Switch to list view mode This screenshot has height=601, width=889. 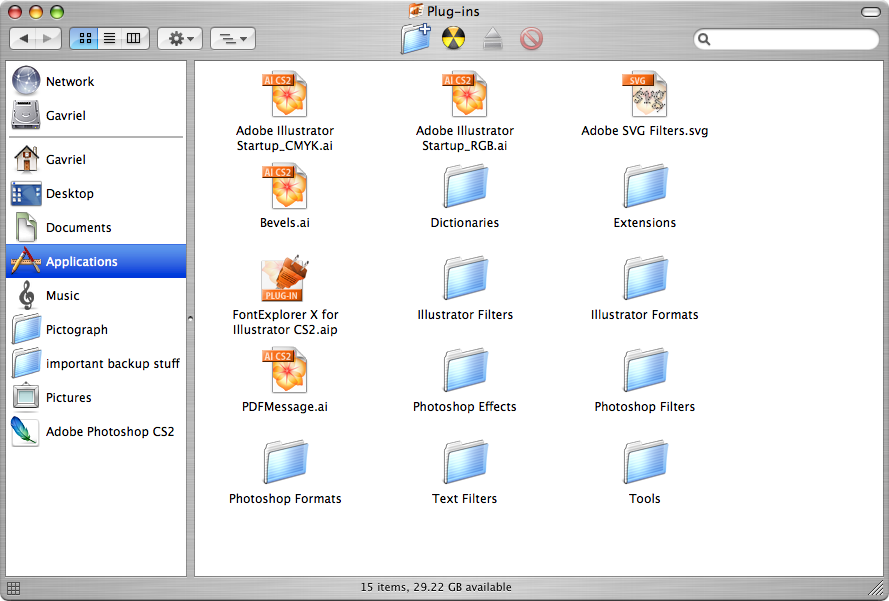tap(109, 39)
